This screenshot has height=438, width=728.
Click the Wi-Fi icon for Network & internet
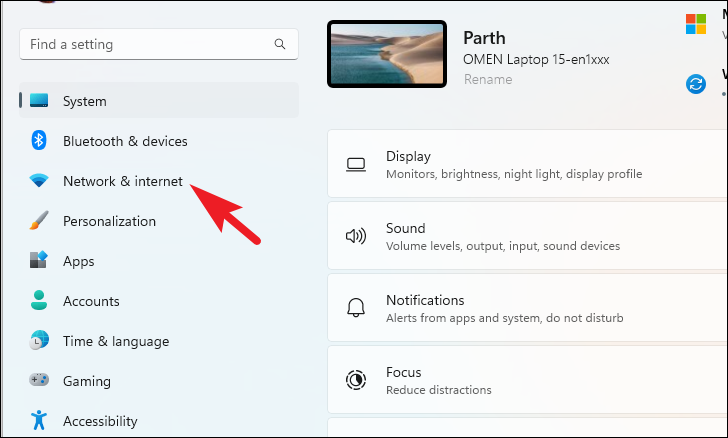(39, 180)
